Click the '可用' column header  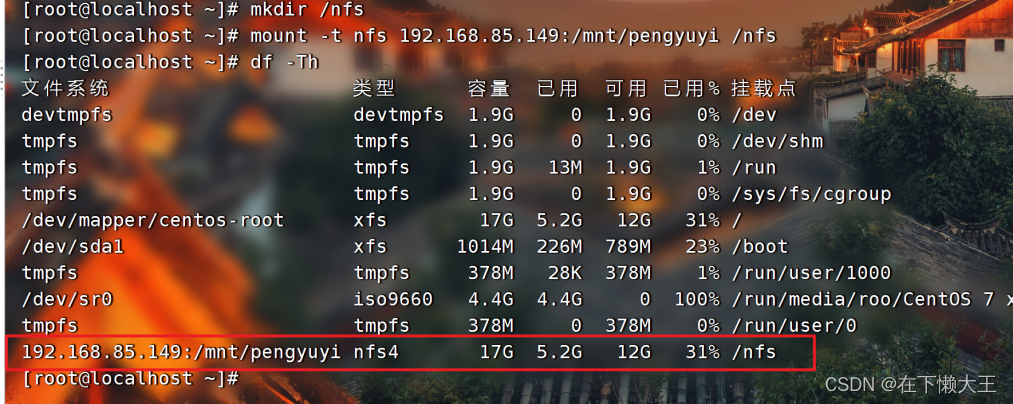pos(626,89)
